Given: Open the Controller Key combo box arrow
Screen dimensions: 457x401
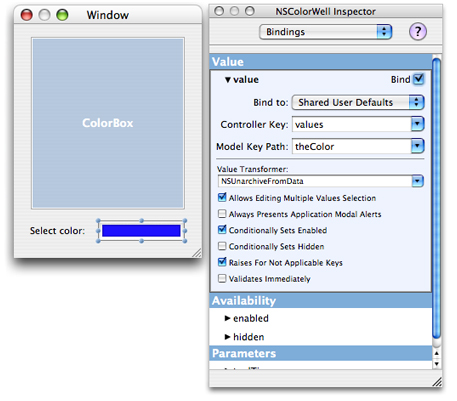Looking at the screenshot, I should pos(417,124).
